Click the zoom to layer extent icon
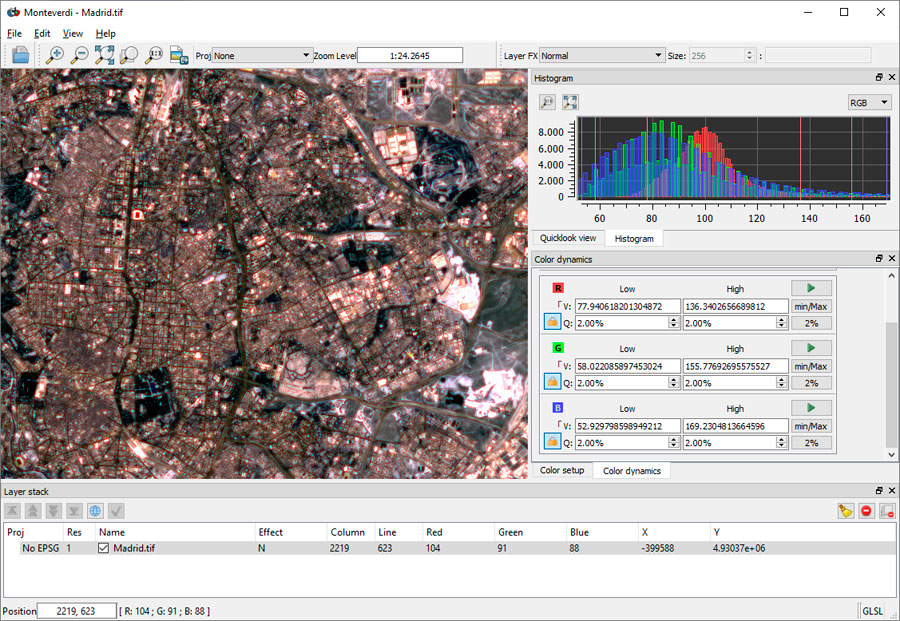 tap(129, 56)
